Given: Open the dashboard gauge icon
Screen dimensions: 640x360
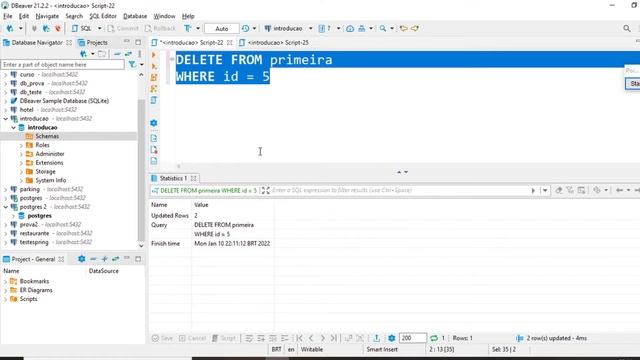Looking at the screenshot, I should coord(350,29).
